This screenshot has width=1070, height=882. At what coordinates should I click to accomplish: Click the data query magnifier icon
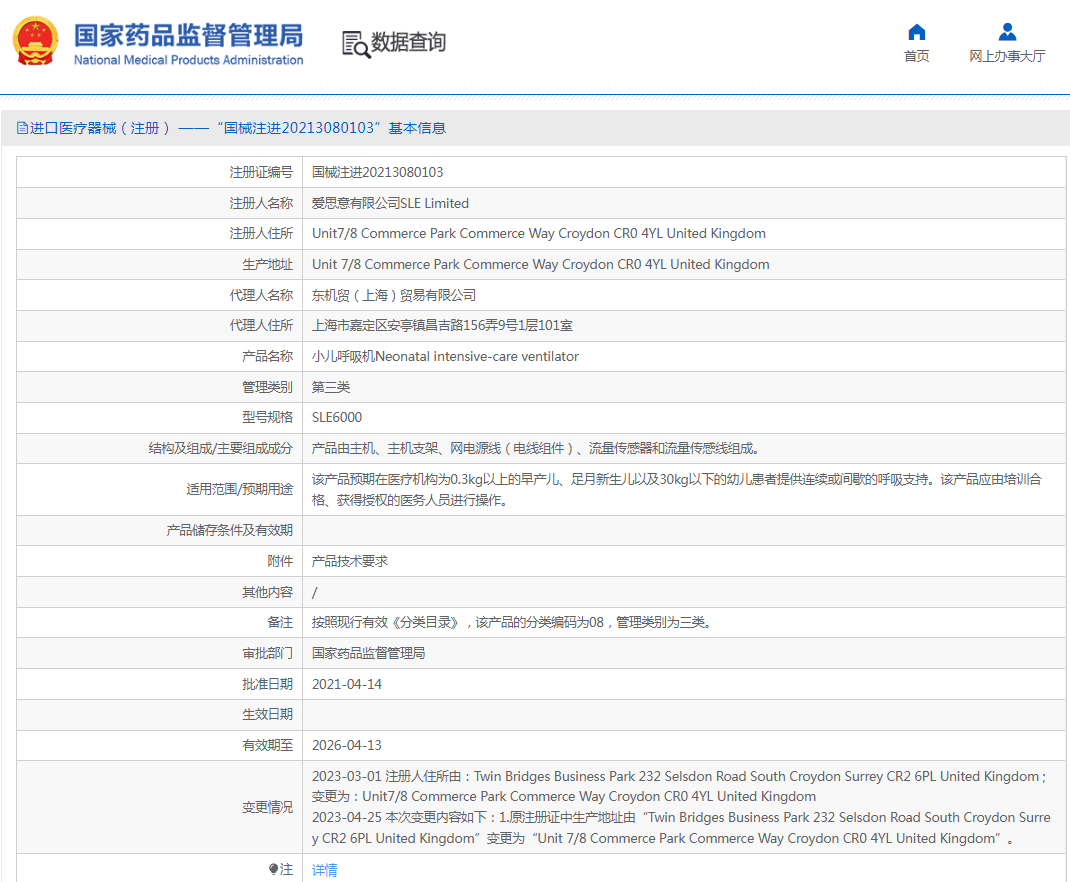click(x=355, y=43)
